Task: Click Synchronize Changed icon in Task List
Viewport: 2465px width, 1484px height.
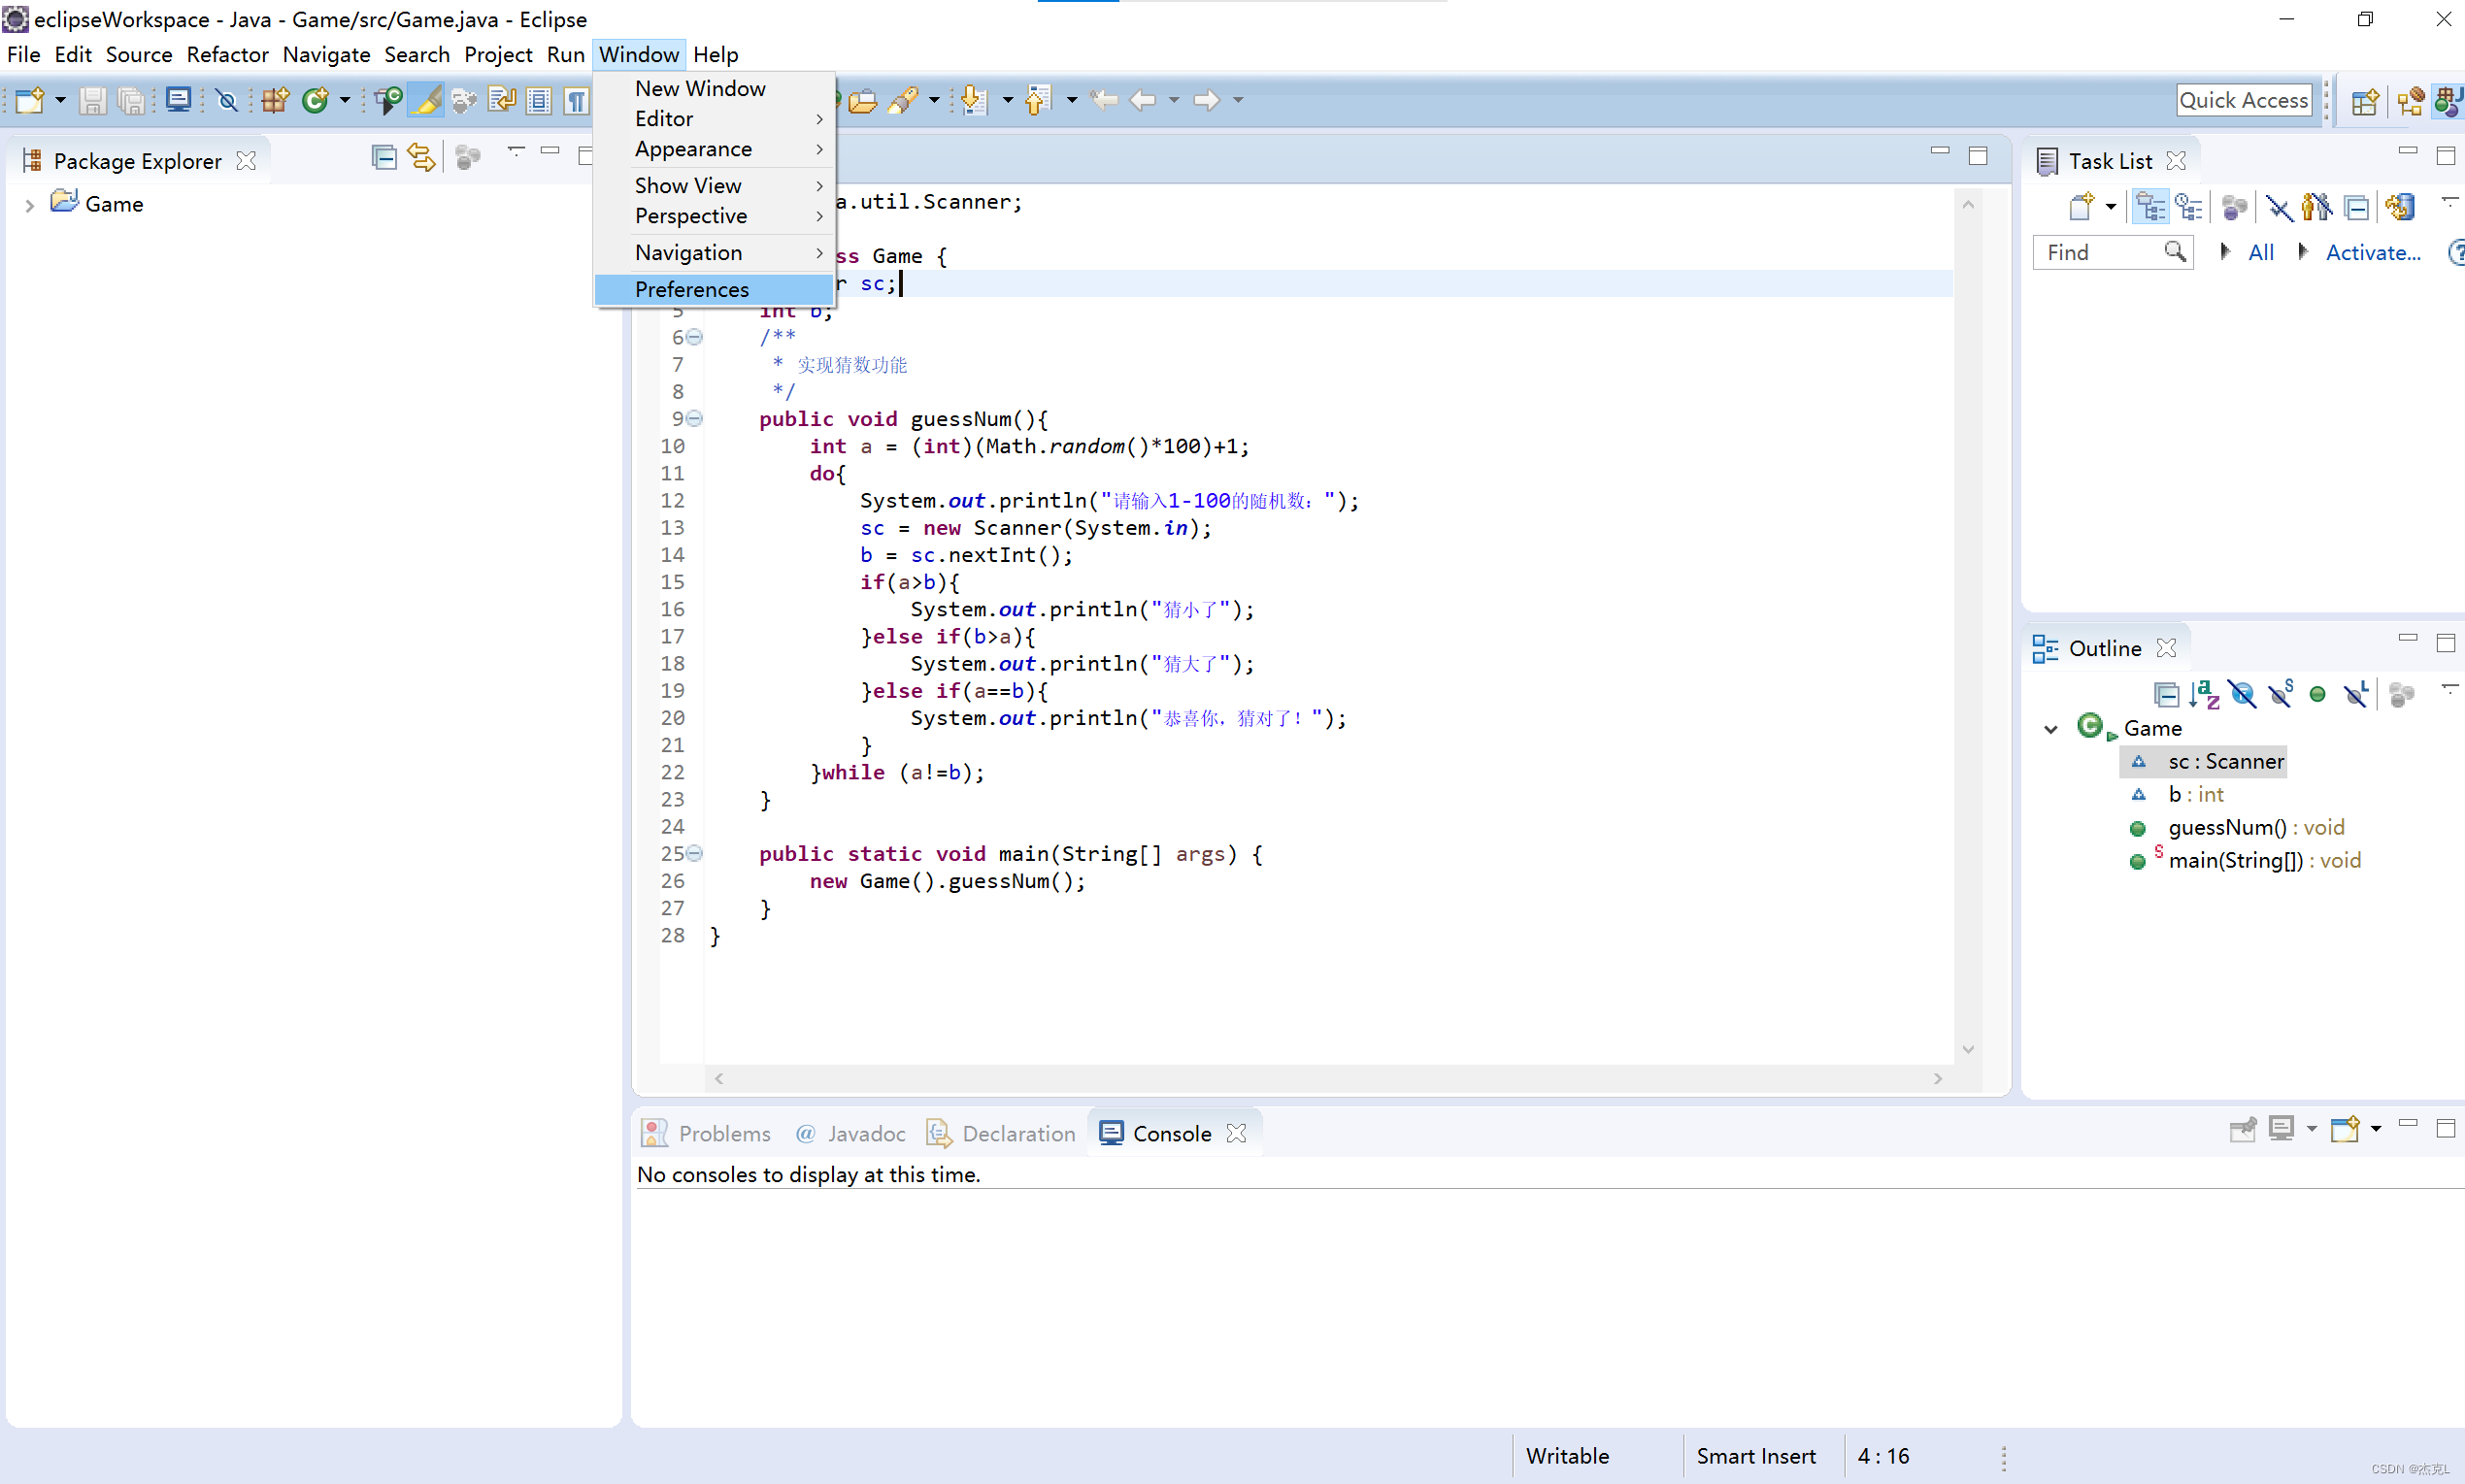Action: 2400,207
